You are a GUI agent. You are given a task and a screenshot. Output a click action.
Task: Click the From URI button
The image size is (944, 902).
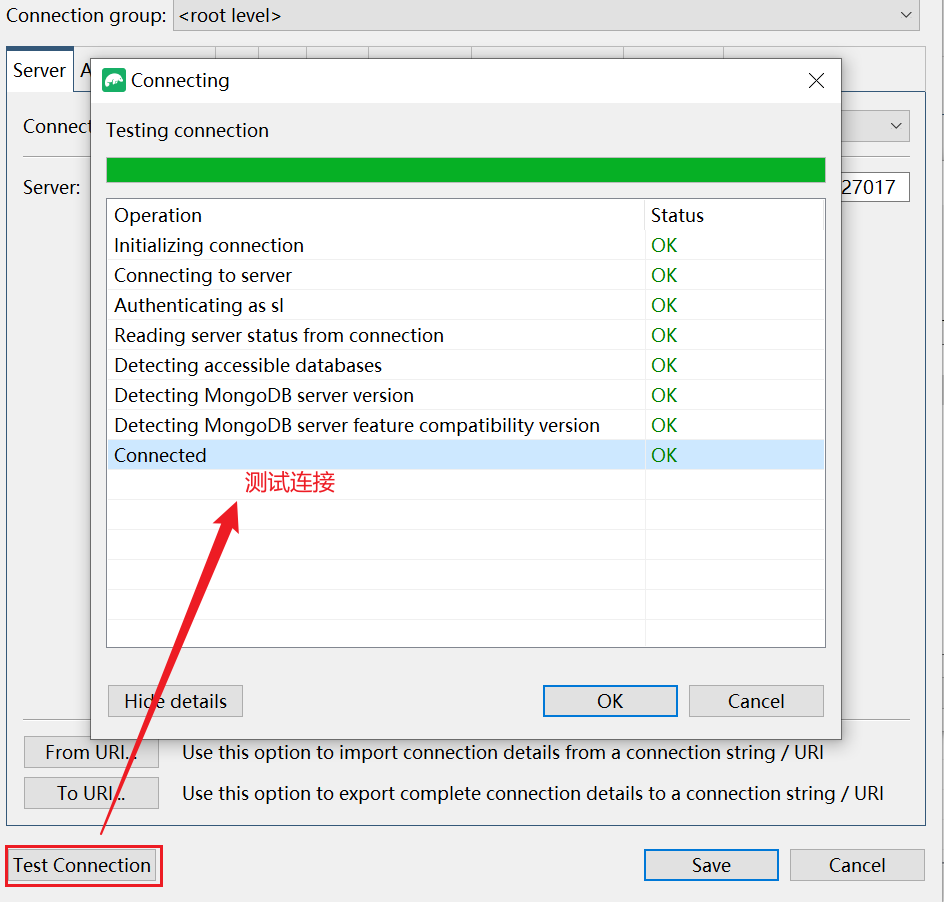click(x=92, y=752)
